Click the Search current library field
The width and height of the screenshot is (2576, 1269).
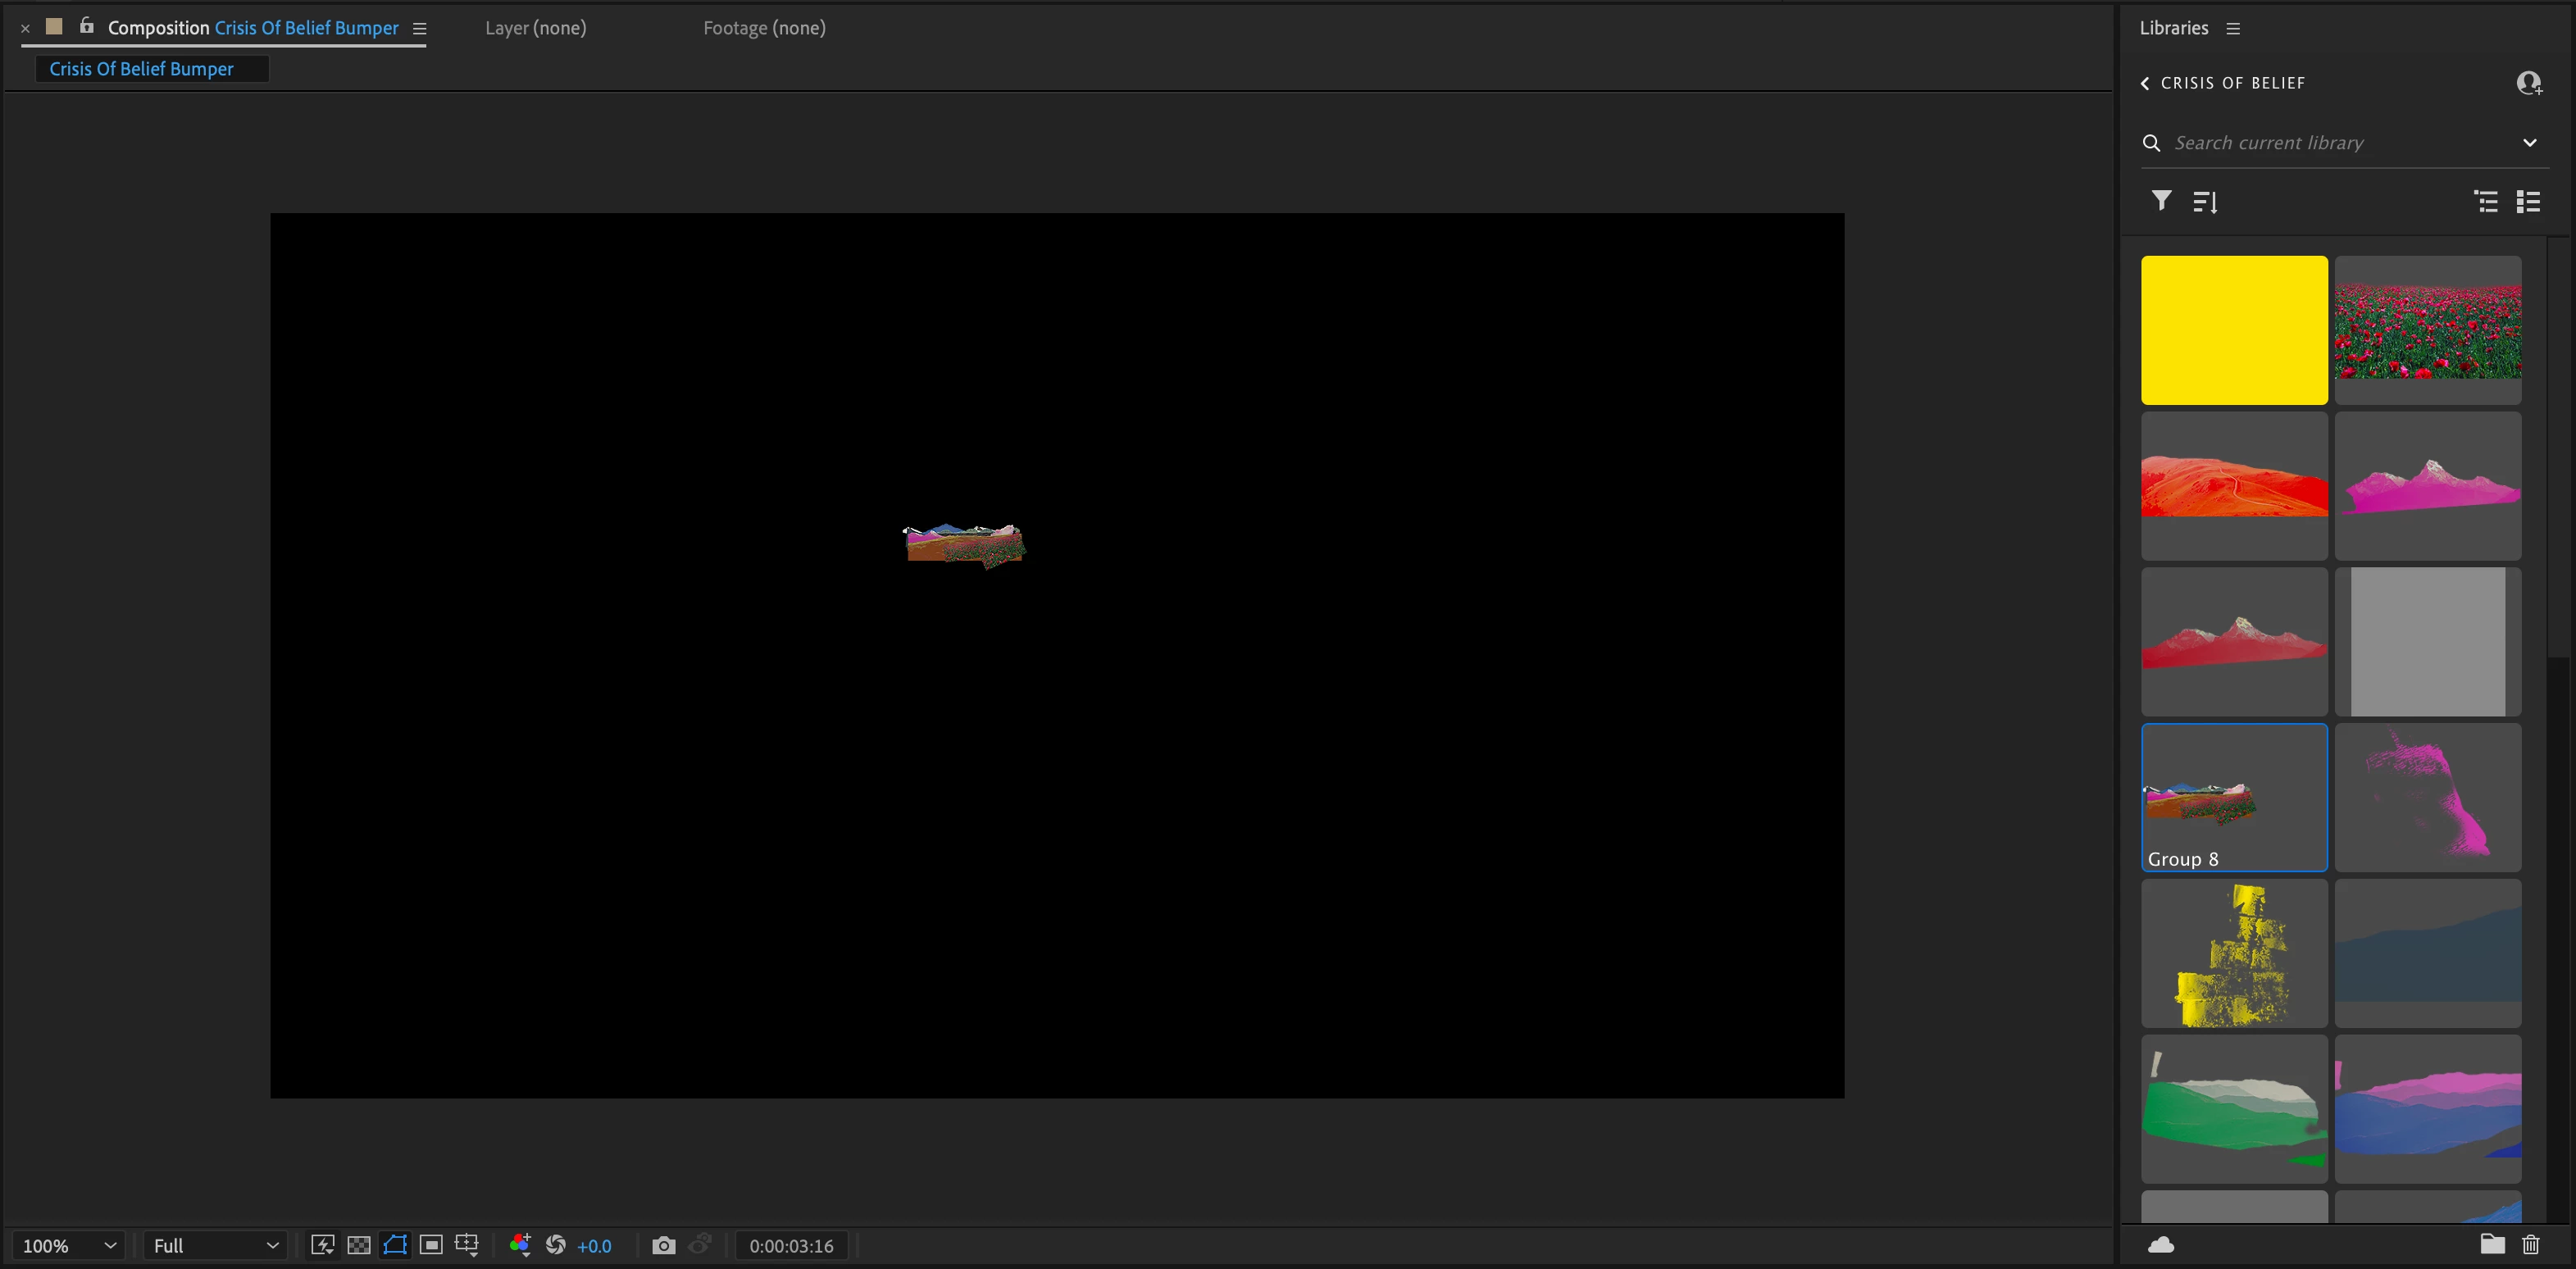[2330, 143]
